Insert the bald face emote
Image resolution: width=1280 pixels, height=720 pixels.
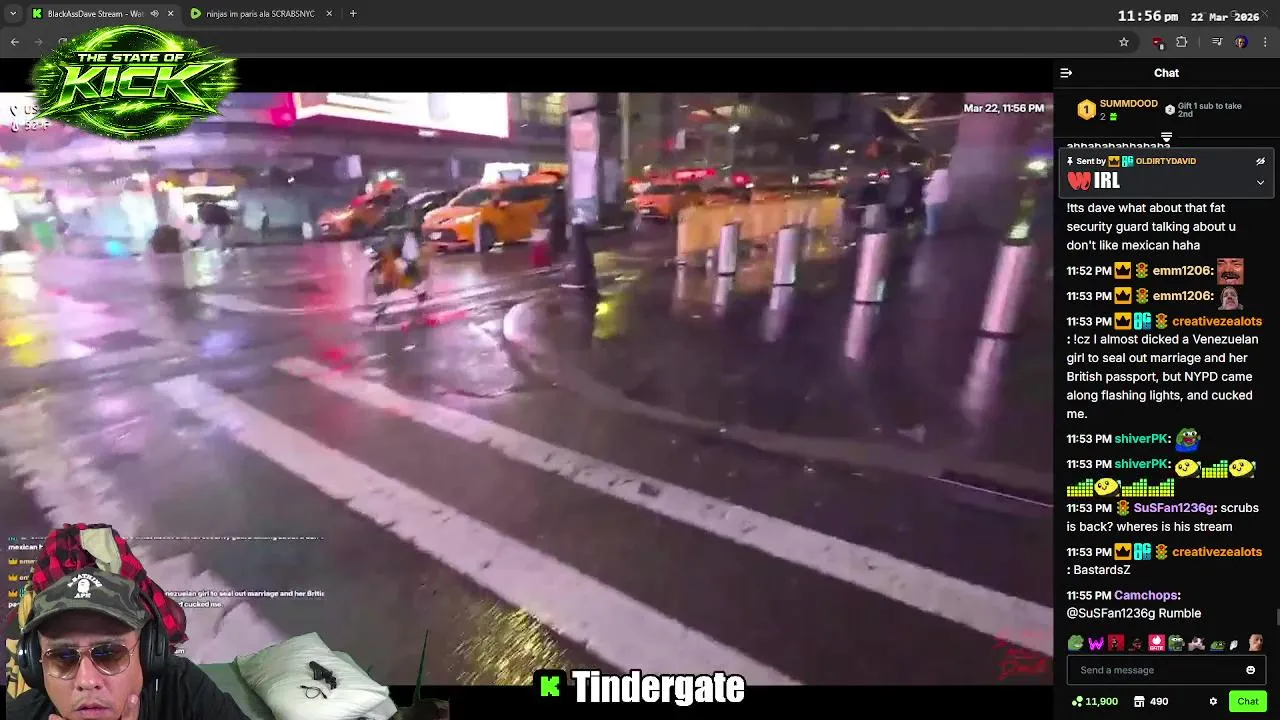[1255, 643]
